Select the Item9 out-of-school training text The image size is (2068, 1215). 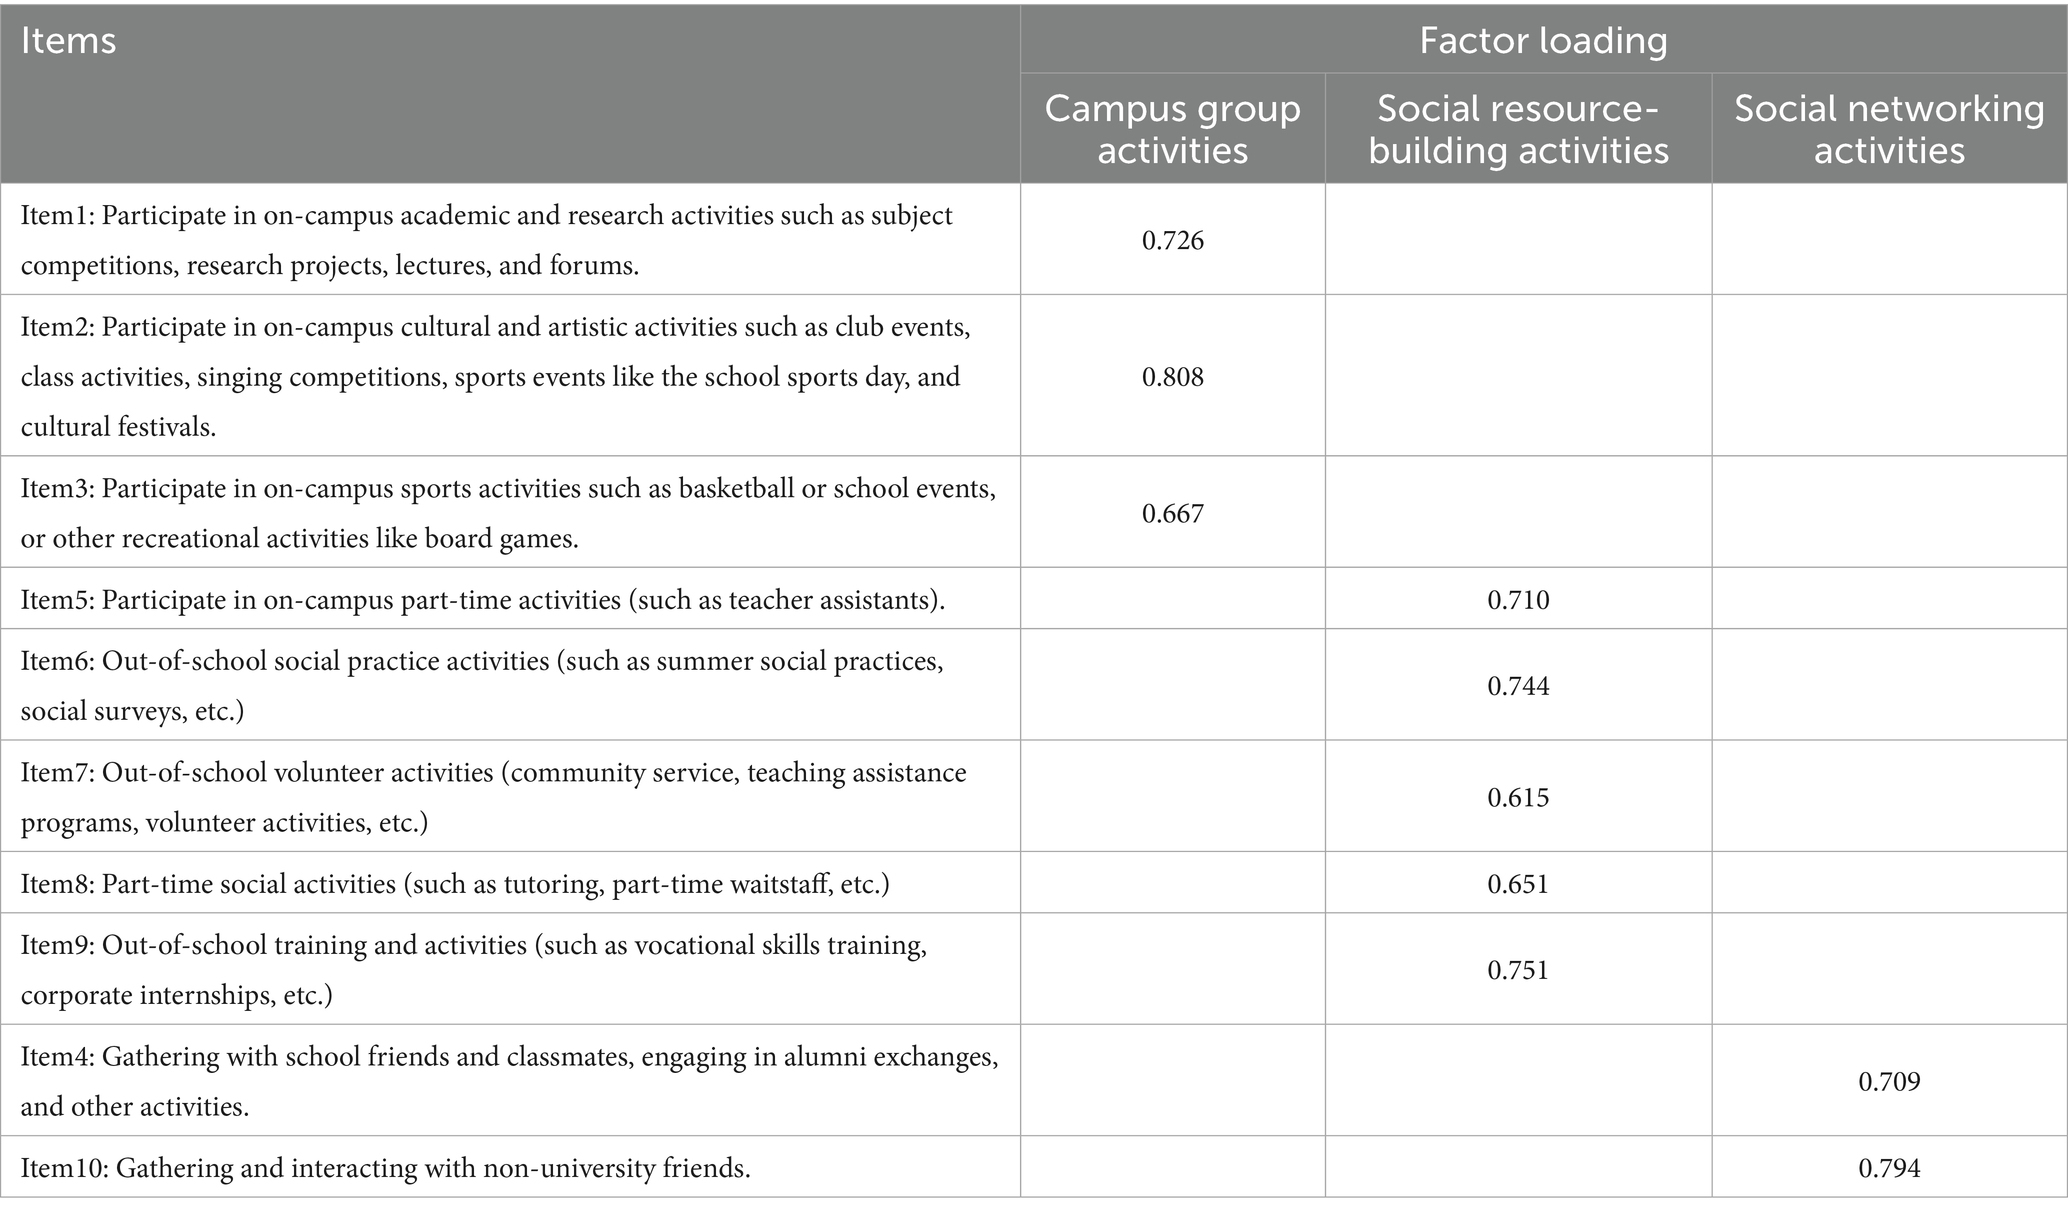click(x=474, y=970)
